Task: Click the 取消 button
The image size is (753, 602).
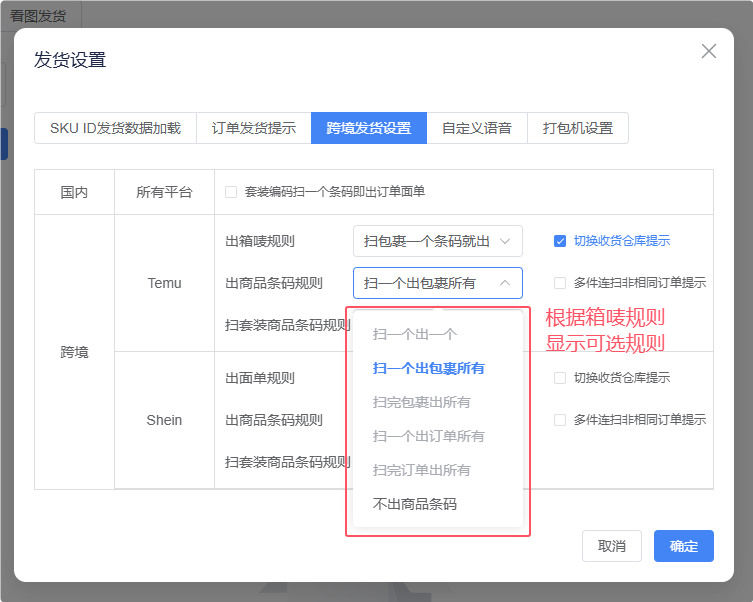Action: pyautogui.click(x=611, y=546)
